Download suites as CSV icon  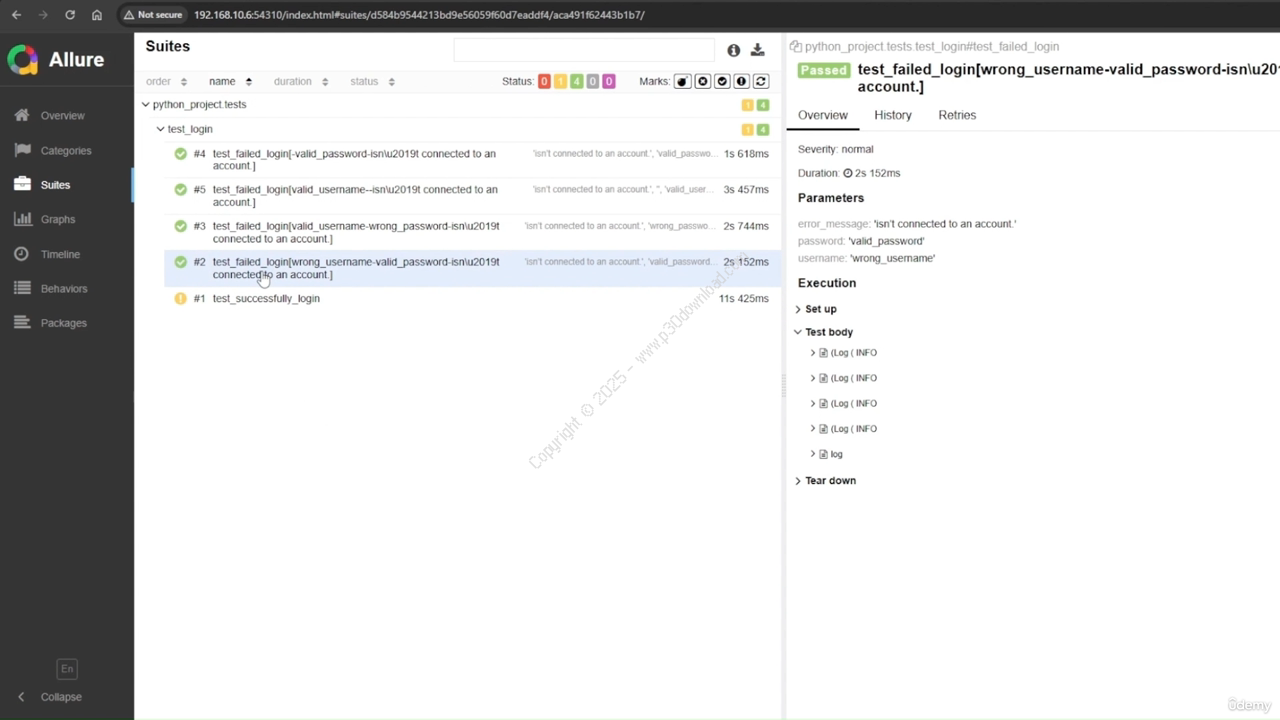point(758,50)
